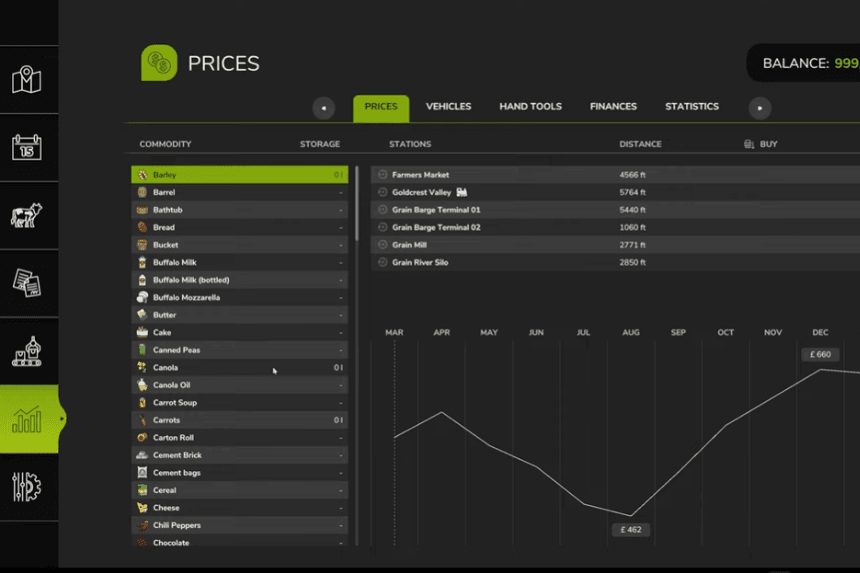Toggle the Grain River Silo marker icon

click(382, 262)
